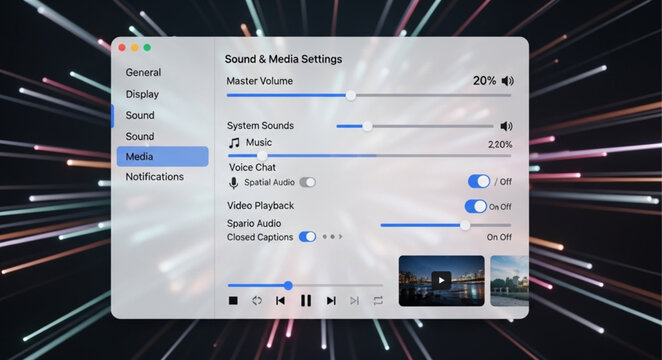The width and height of the screenshot is (662, 360).
Task: Toggle the Spatial Audio switch
Action: [307, 182]
